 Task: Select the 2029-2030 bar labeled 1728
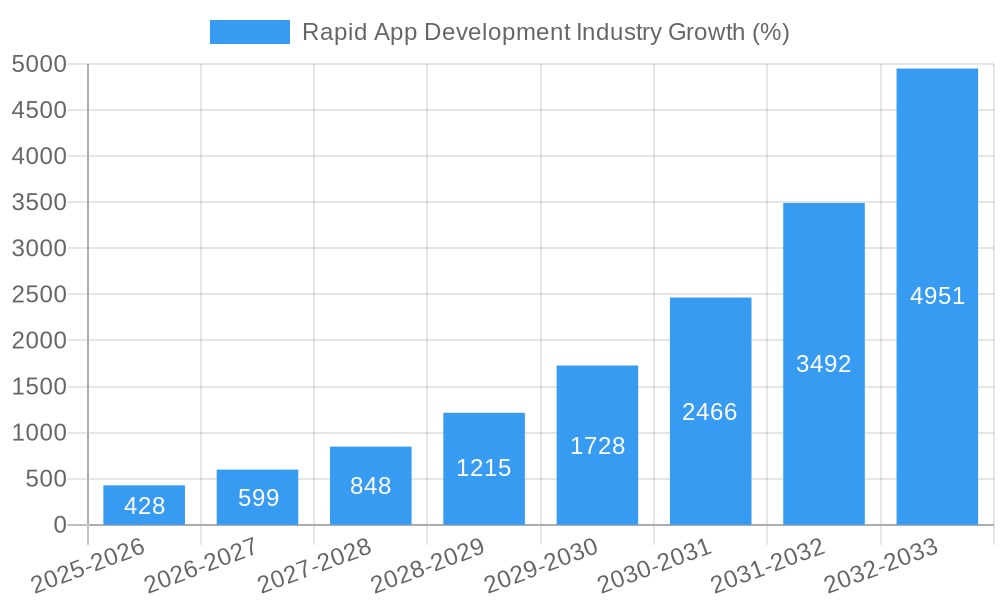[x=598, y=445]
